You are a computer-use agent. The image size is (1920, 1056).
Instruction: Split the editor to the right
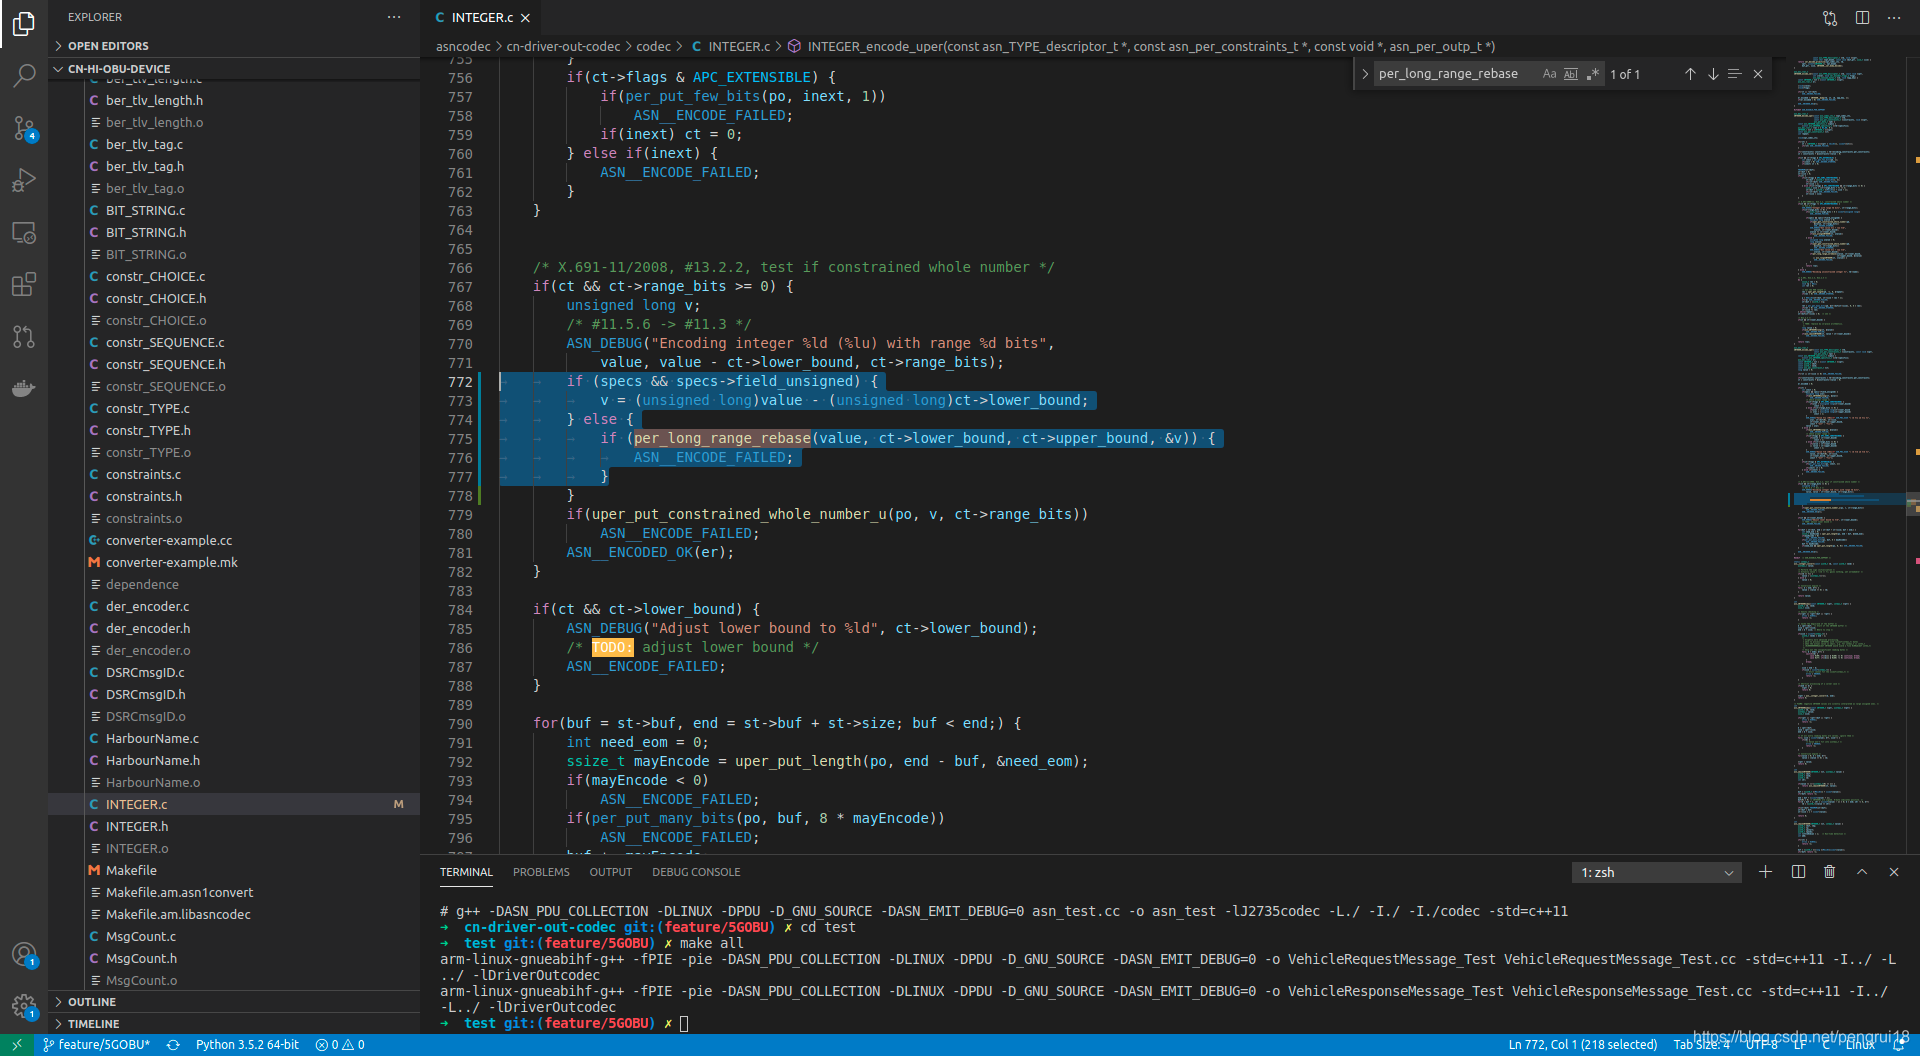pyautogui.click(x=1862, y=18)
